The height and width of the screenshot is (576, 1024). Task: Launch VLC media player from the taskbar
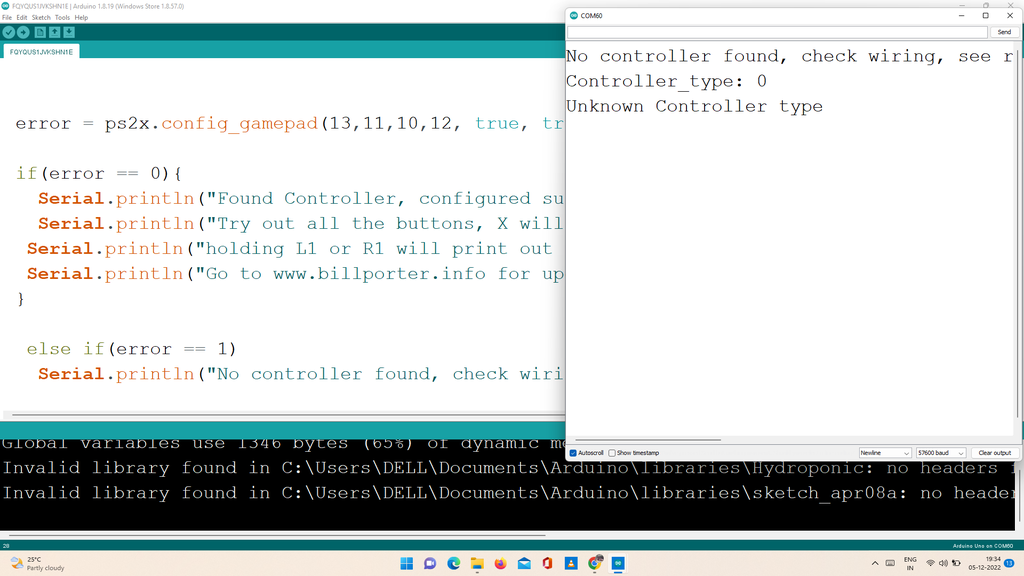(x=571, y=564)
